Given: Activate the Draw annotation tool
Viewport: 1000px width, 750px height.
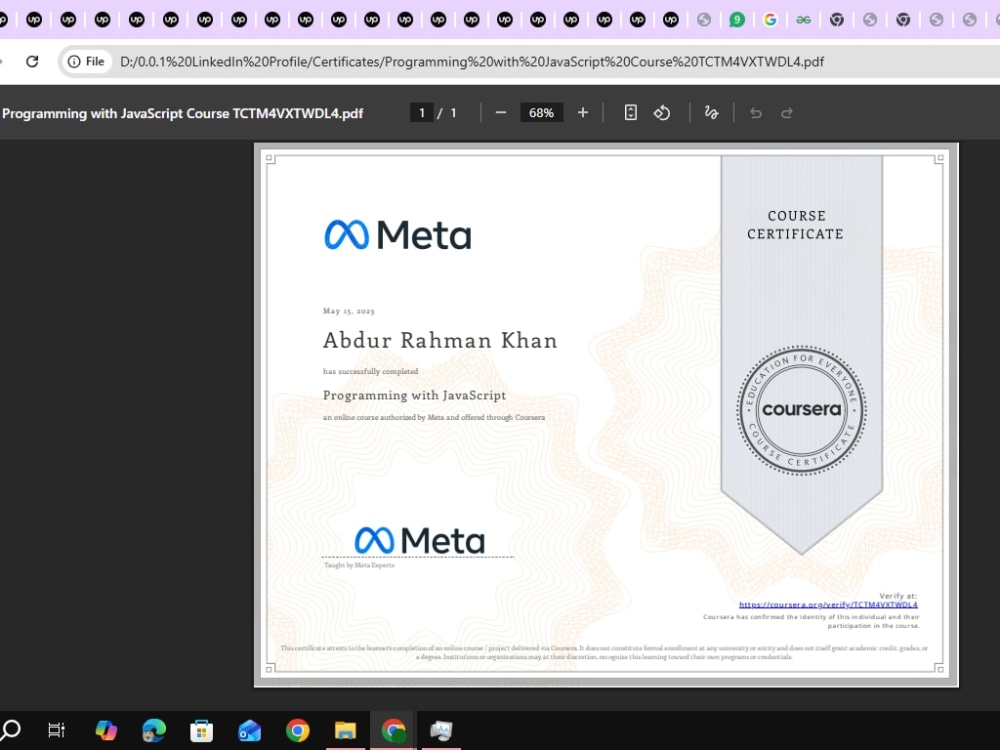Looking at the screenshot, I should tap(711, 113).
